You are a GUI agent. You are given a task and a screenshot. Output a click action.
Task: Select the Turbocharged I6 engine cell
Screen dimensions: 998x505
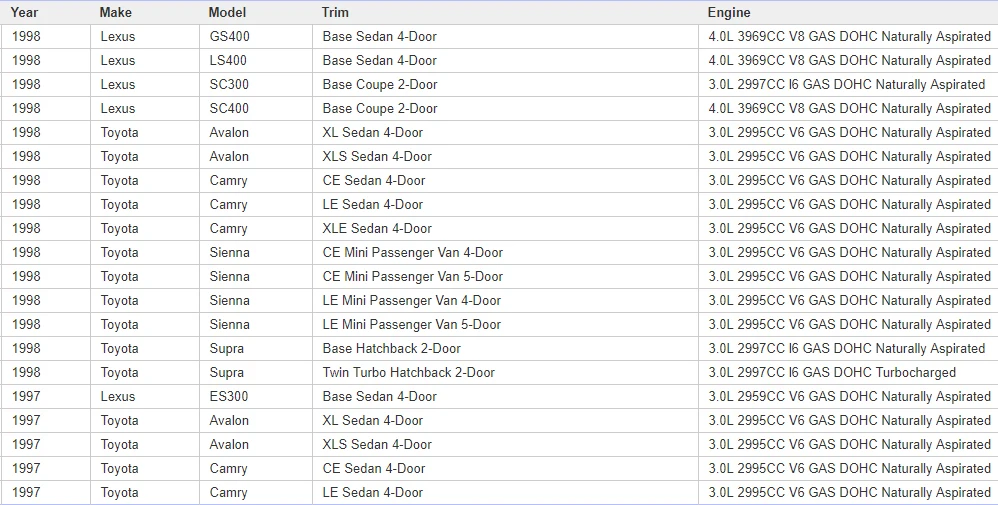pyautogui.click(x=848, y=373)
